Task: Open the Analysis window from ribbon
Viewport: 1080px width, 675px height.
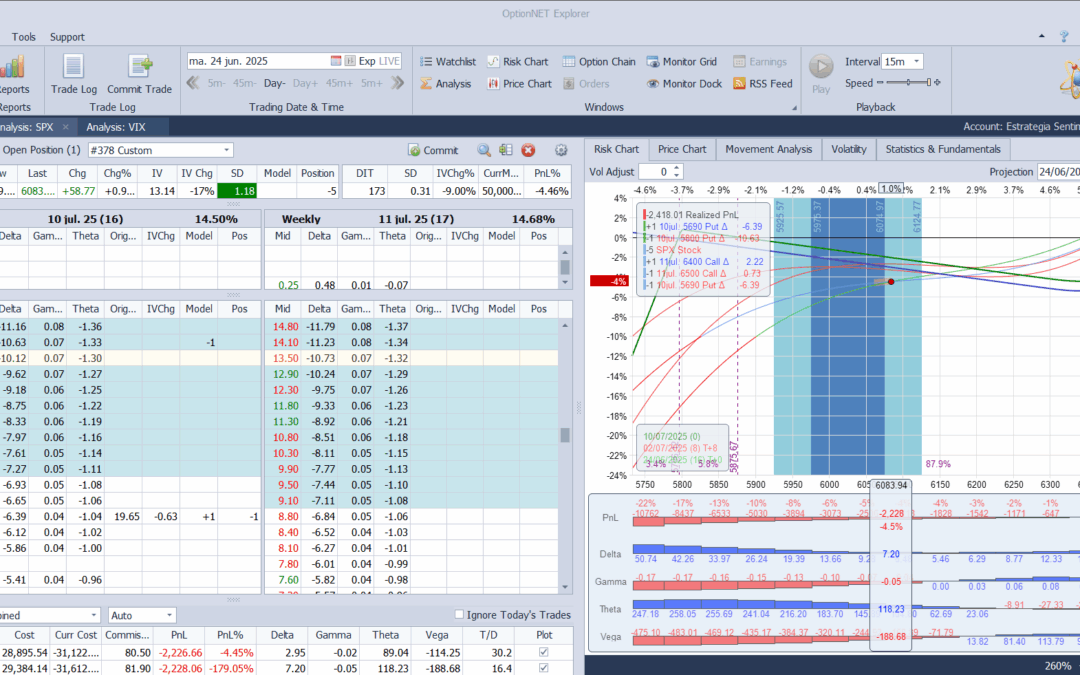Action: (x=446, y=83)
